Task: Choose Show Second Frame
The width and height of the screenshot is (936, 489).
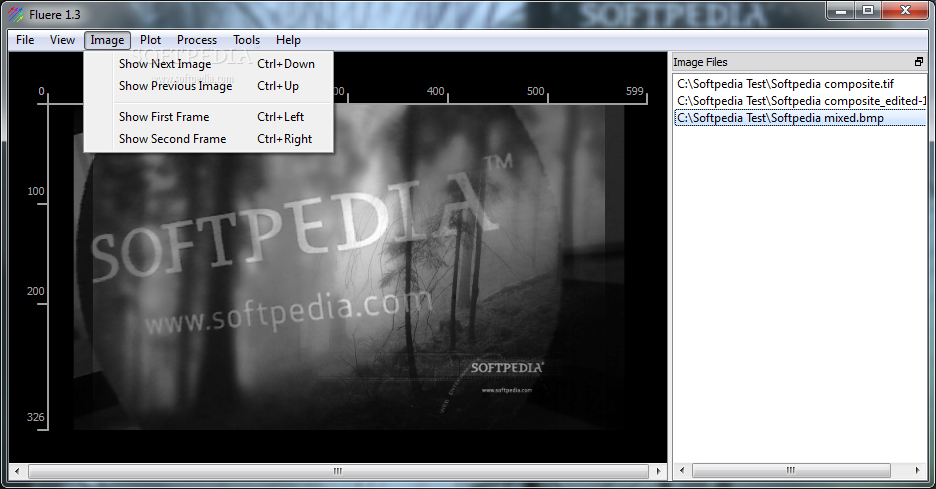Action: click(208, 139)
